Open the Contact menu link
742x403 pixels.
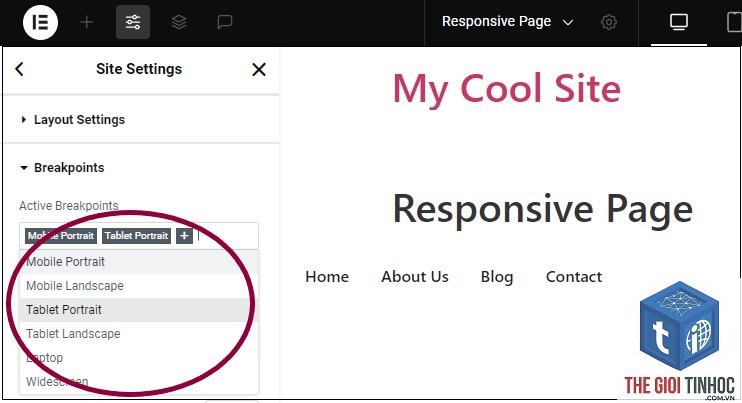pos(574,277)
